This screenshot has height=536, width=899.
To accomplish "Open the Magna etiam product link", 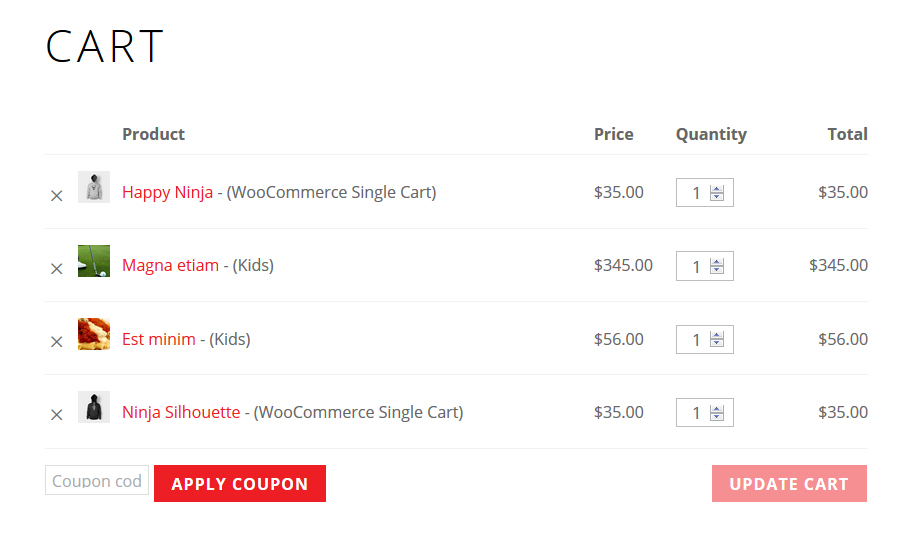I will (170, 265).
